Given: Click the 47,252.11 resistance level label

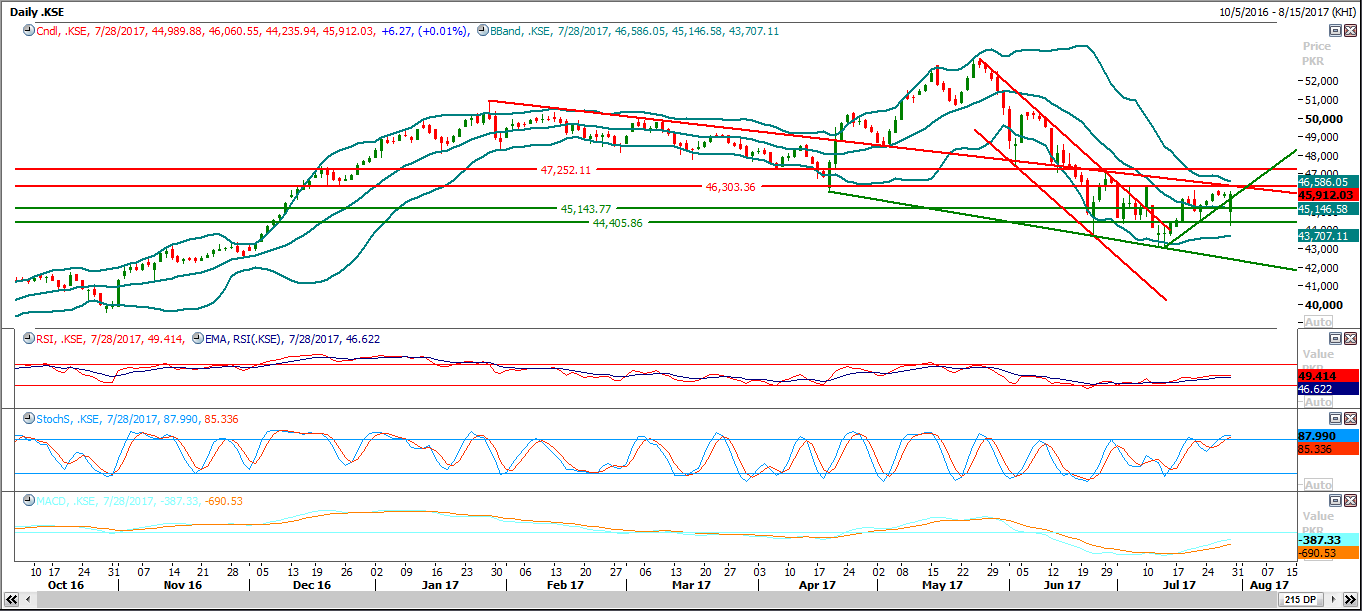Looking at the screenshot, I should tap(567, 170).
